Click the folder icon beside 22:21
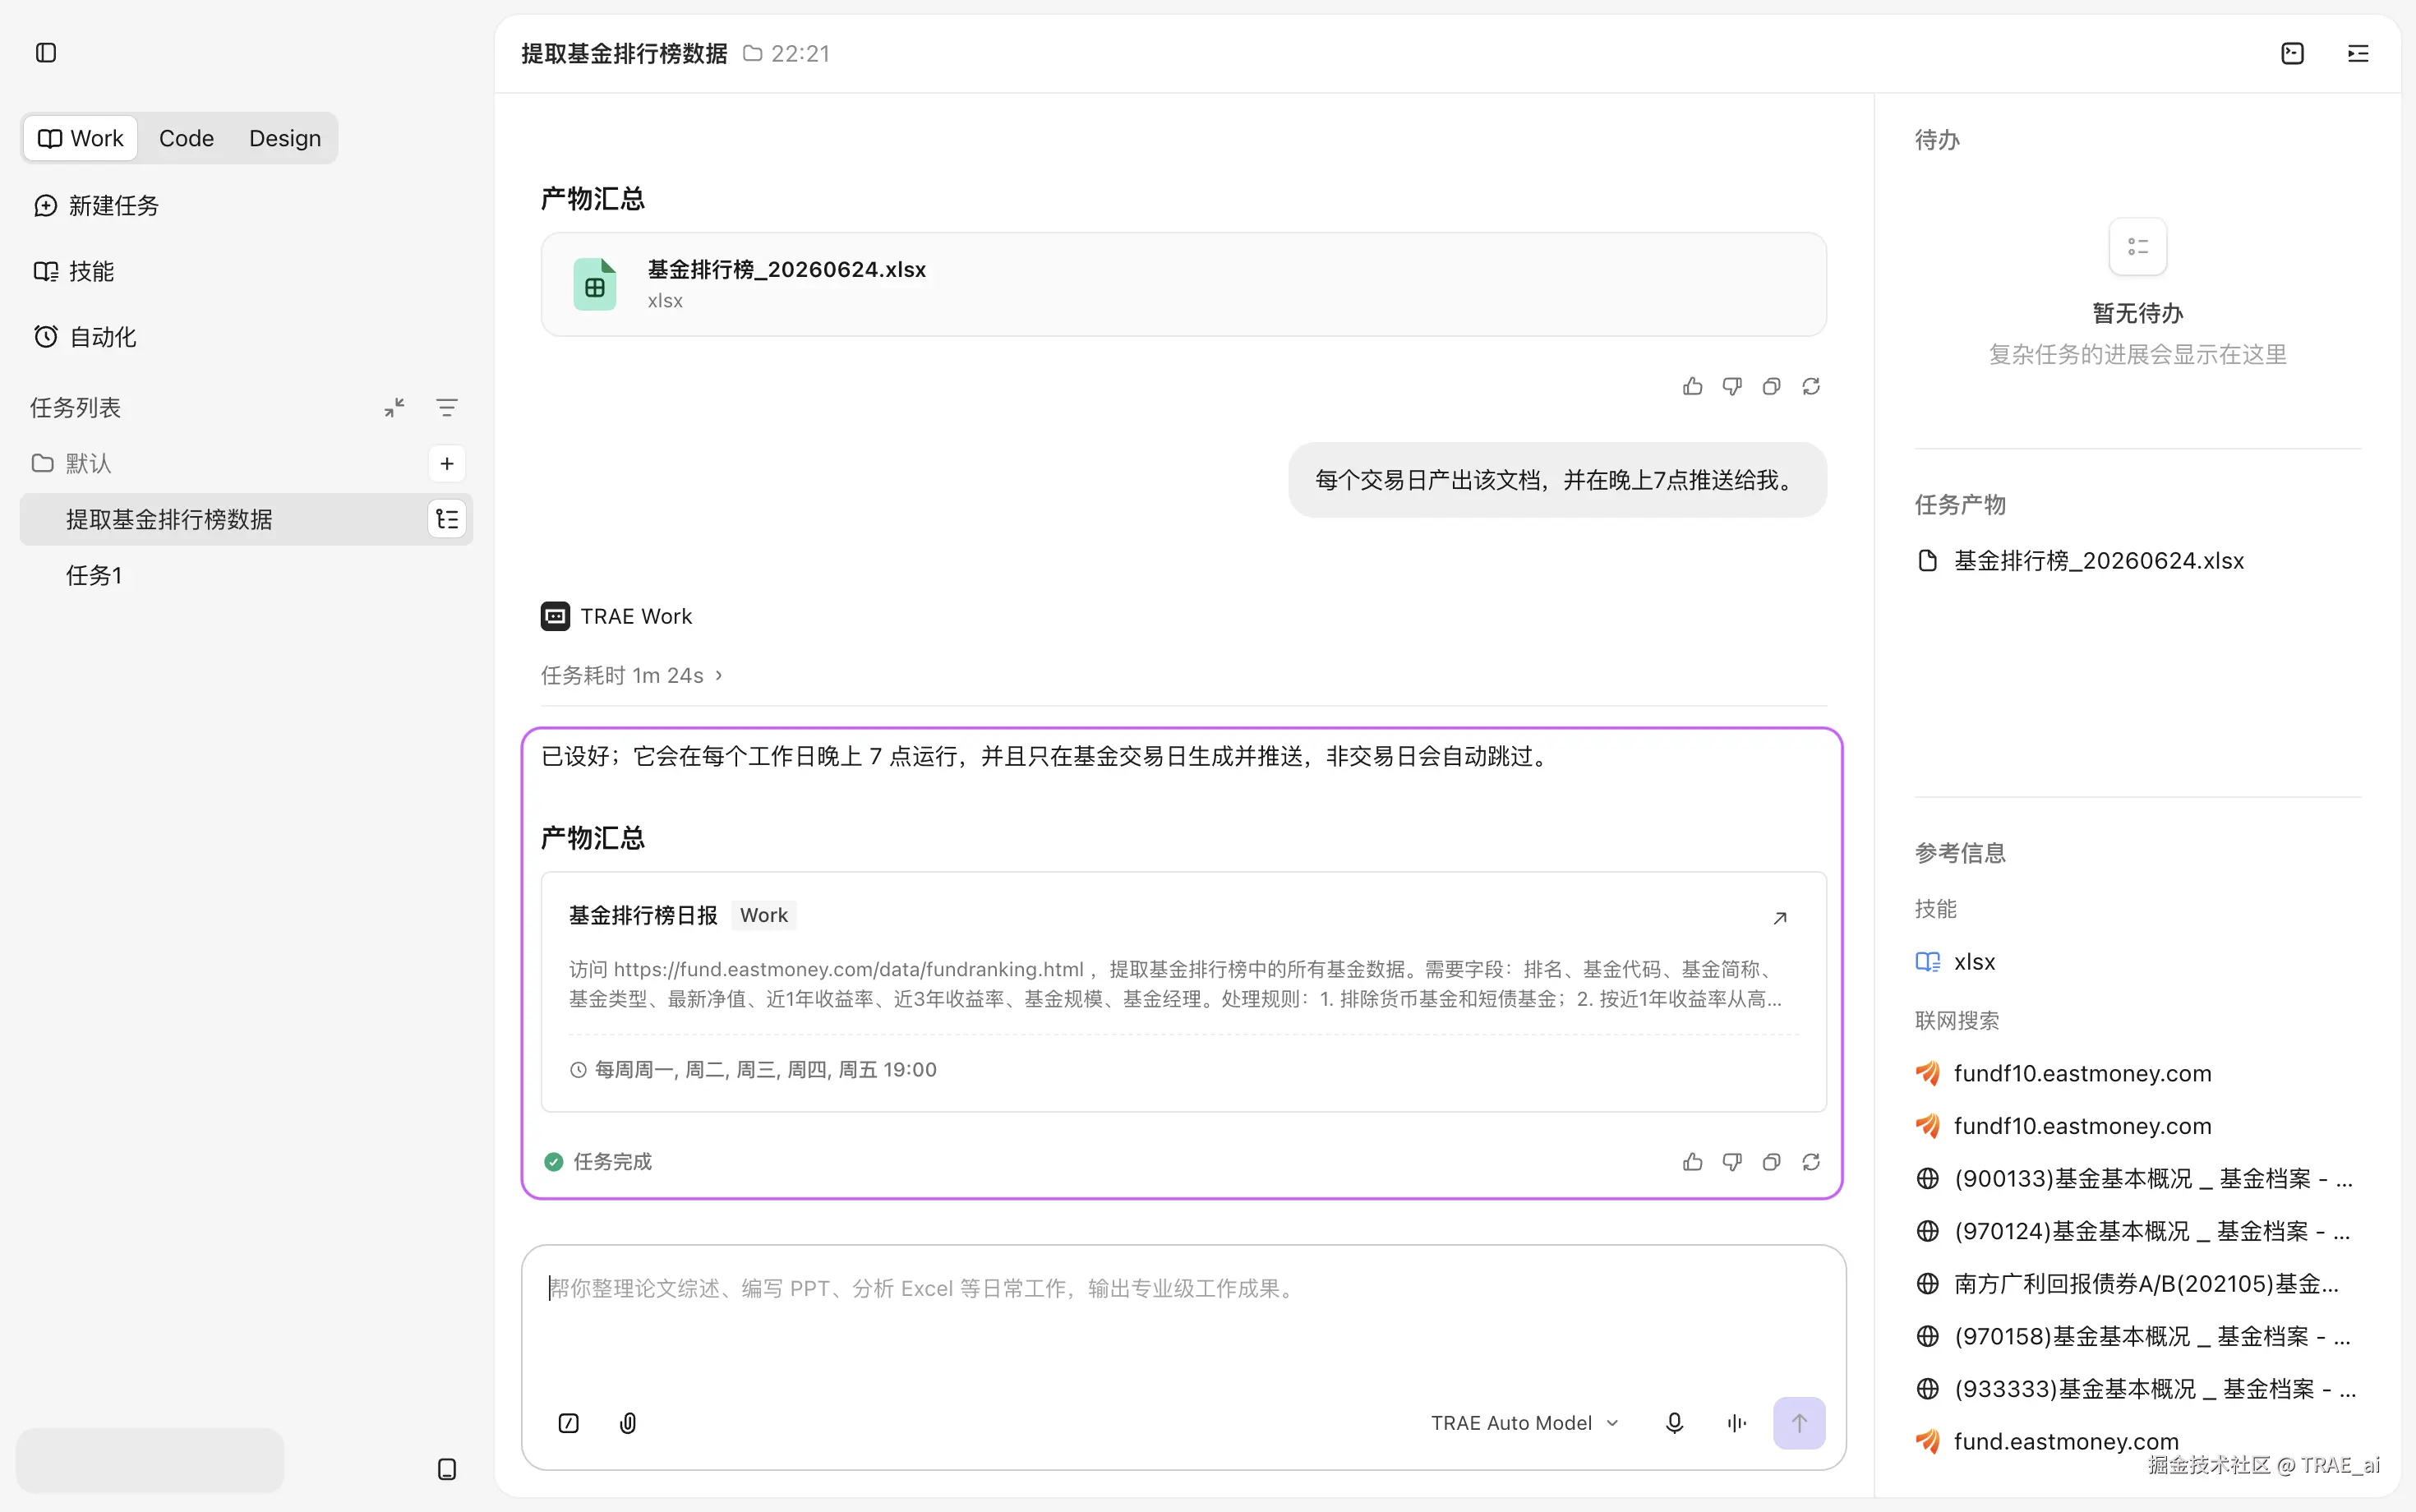The width and height of the screenshot is (2416, 1512). point(753,53)
